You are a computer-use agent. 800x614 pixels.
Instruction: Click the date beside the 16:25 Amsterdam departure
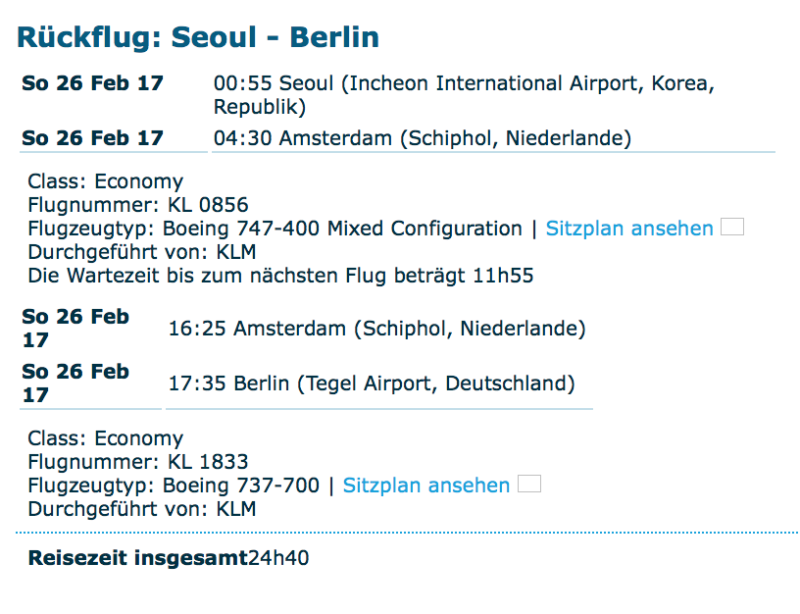(x=76, y=328)
